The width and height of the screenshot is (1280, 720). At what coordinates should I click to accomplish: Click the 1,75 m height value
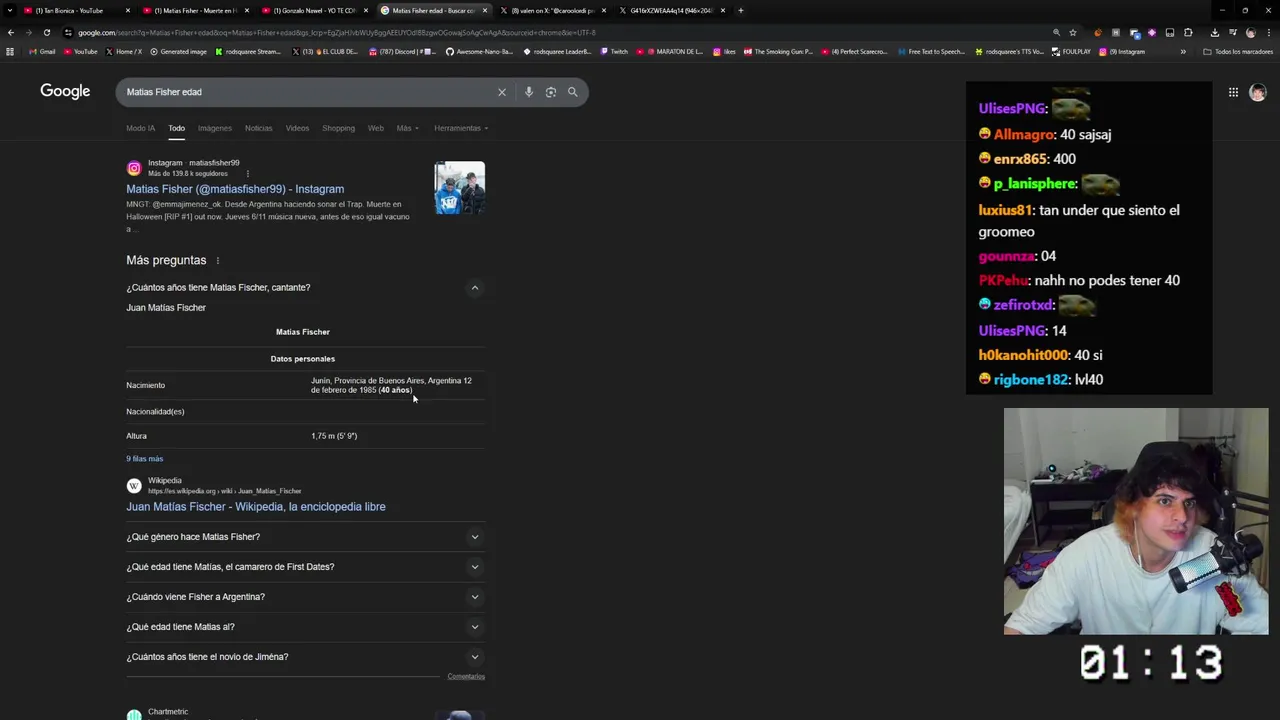point(334,436)
